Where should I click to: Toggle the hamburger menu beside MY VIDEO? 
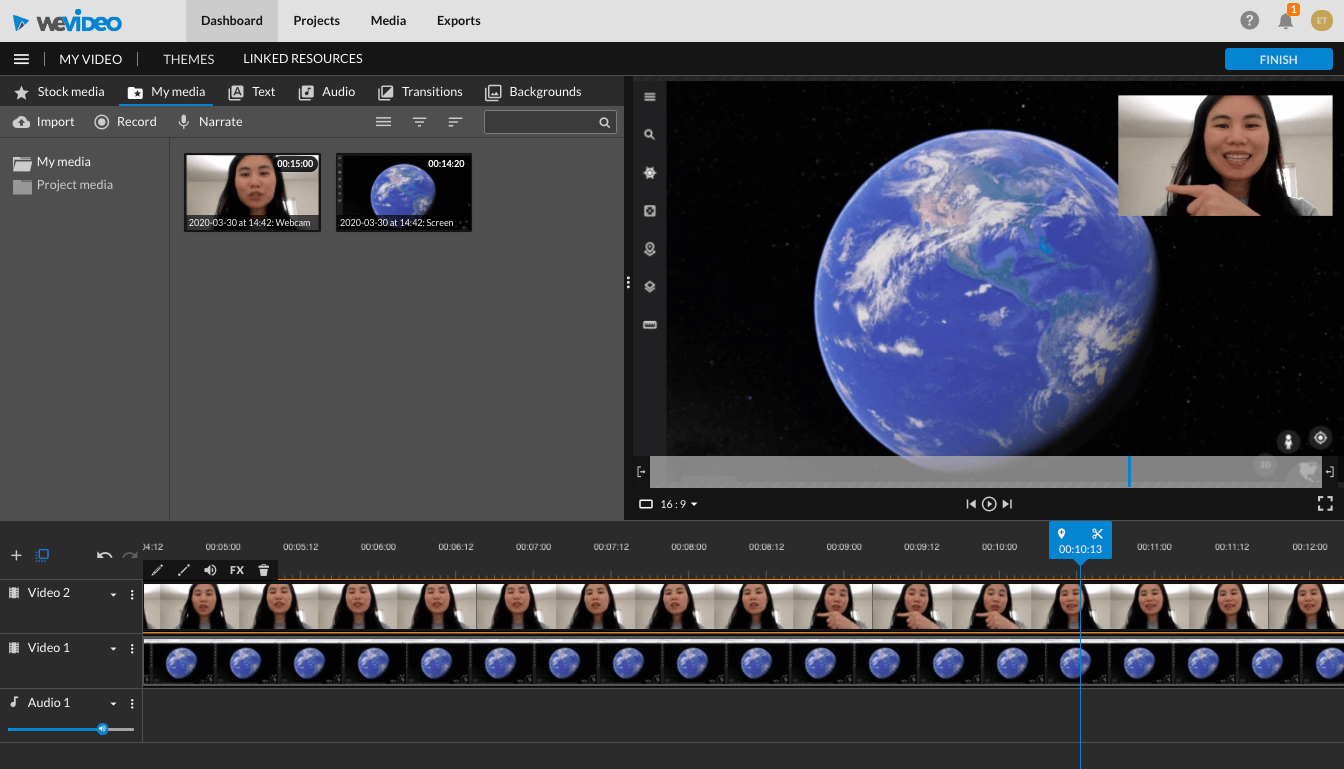coord(21,59)
